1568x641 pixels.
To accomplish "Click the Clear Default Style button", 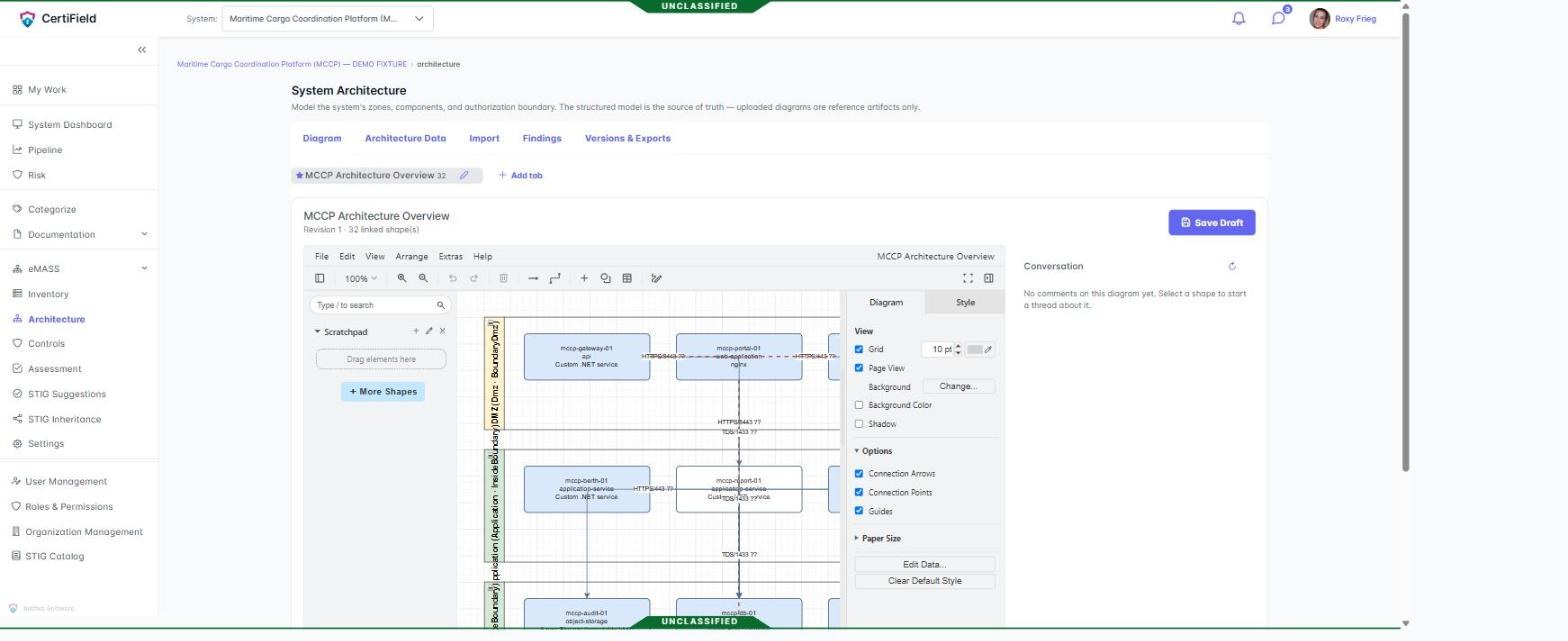I will point(924,581).
